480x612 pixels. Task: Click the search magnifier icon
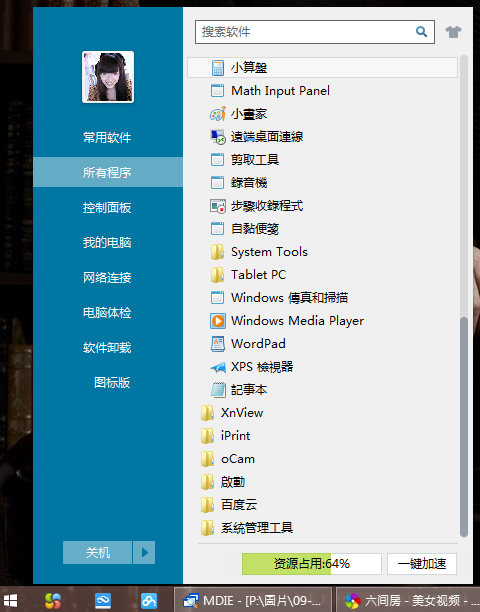pyautogui.click(x=421, y=32)
